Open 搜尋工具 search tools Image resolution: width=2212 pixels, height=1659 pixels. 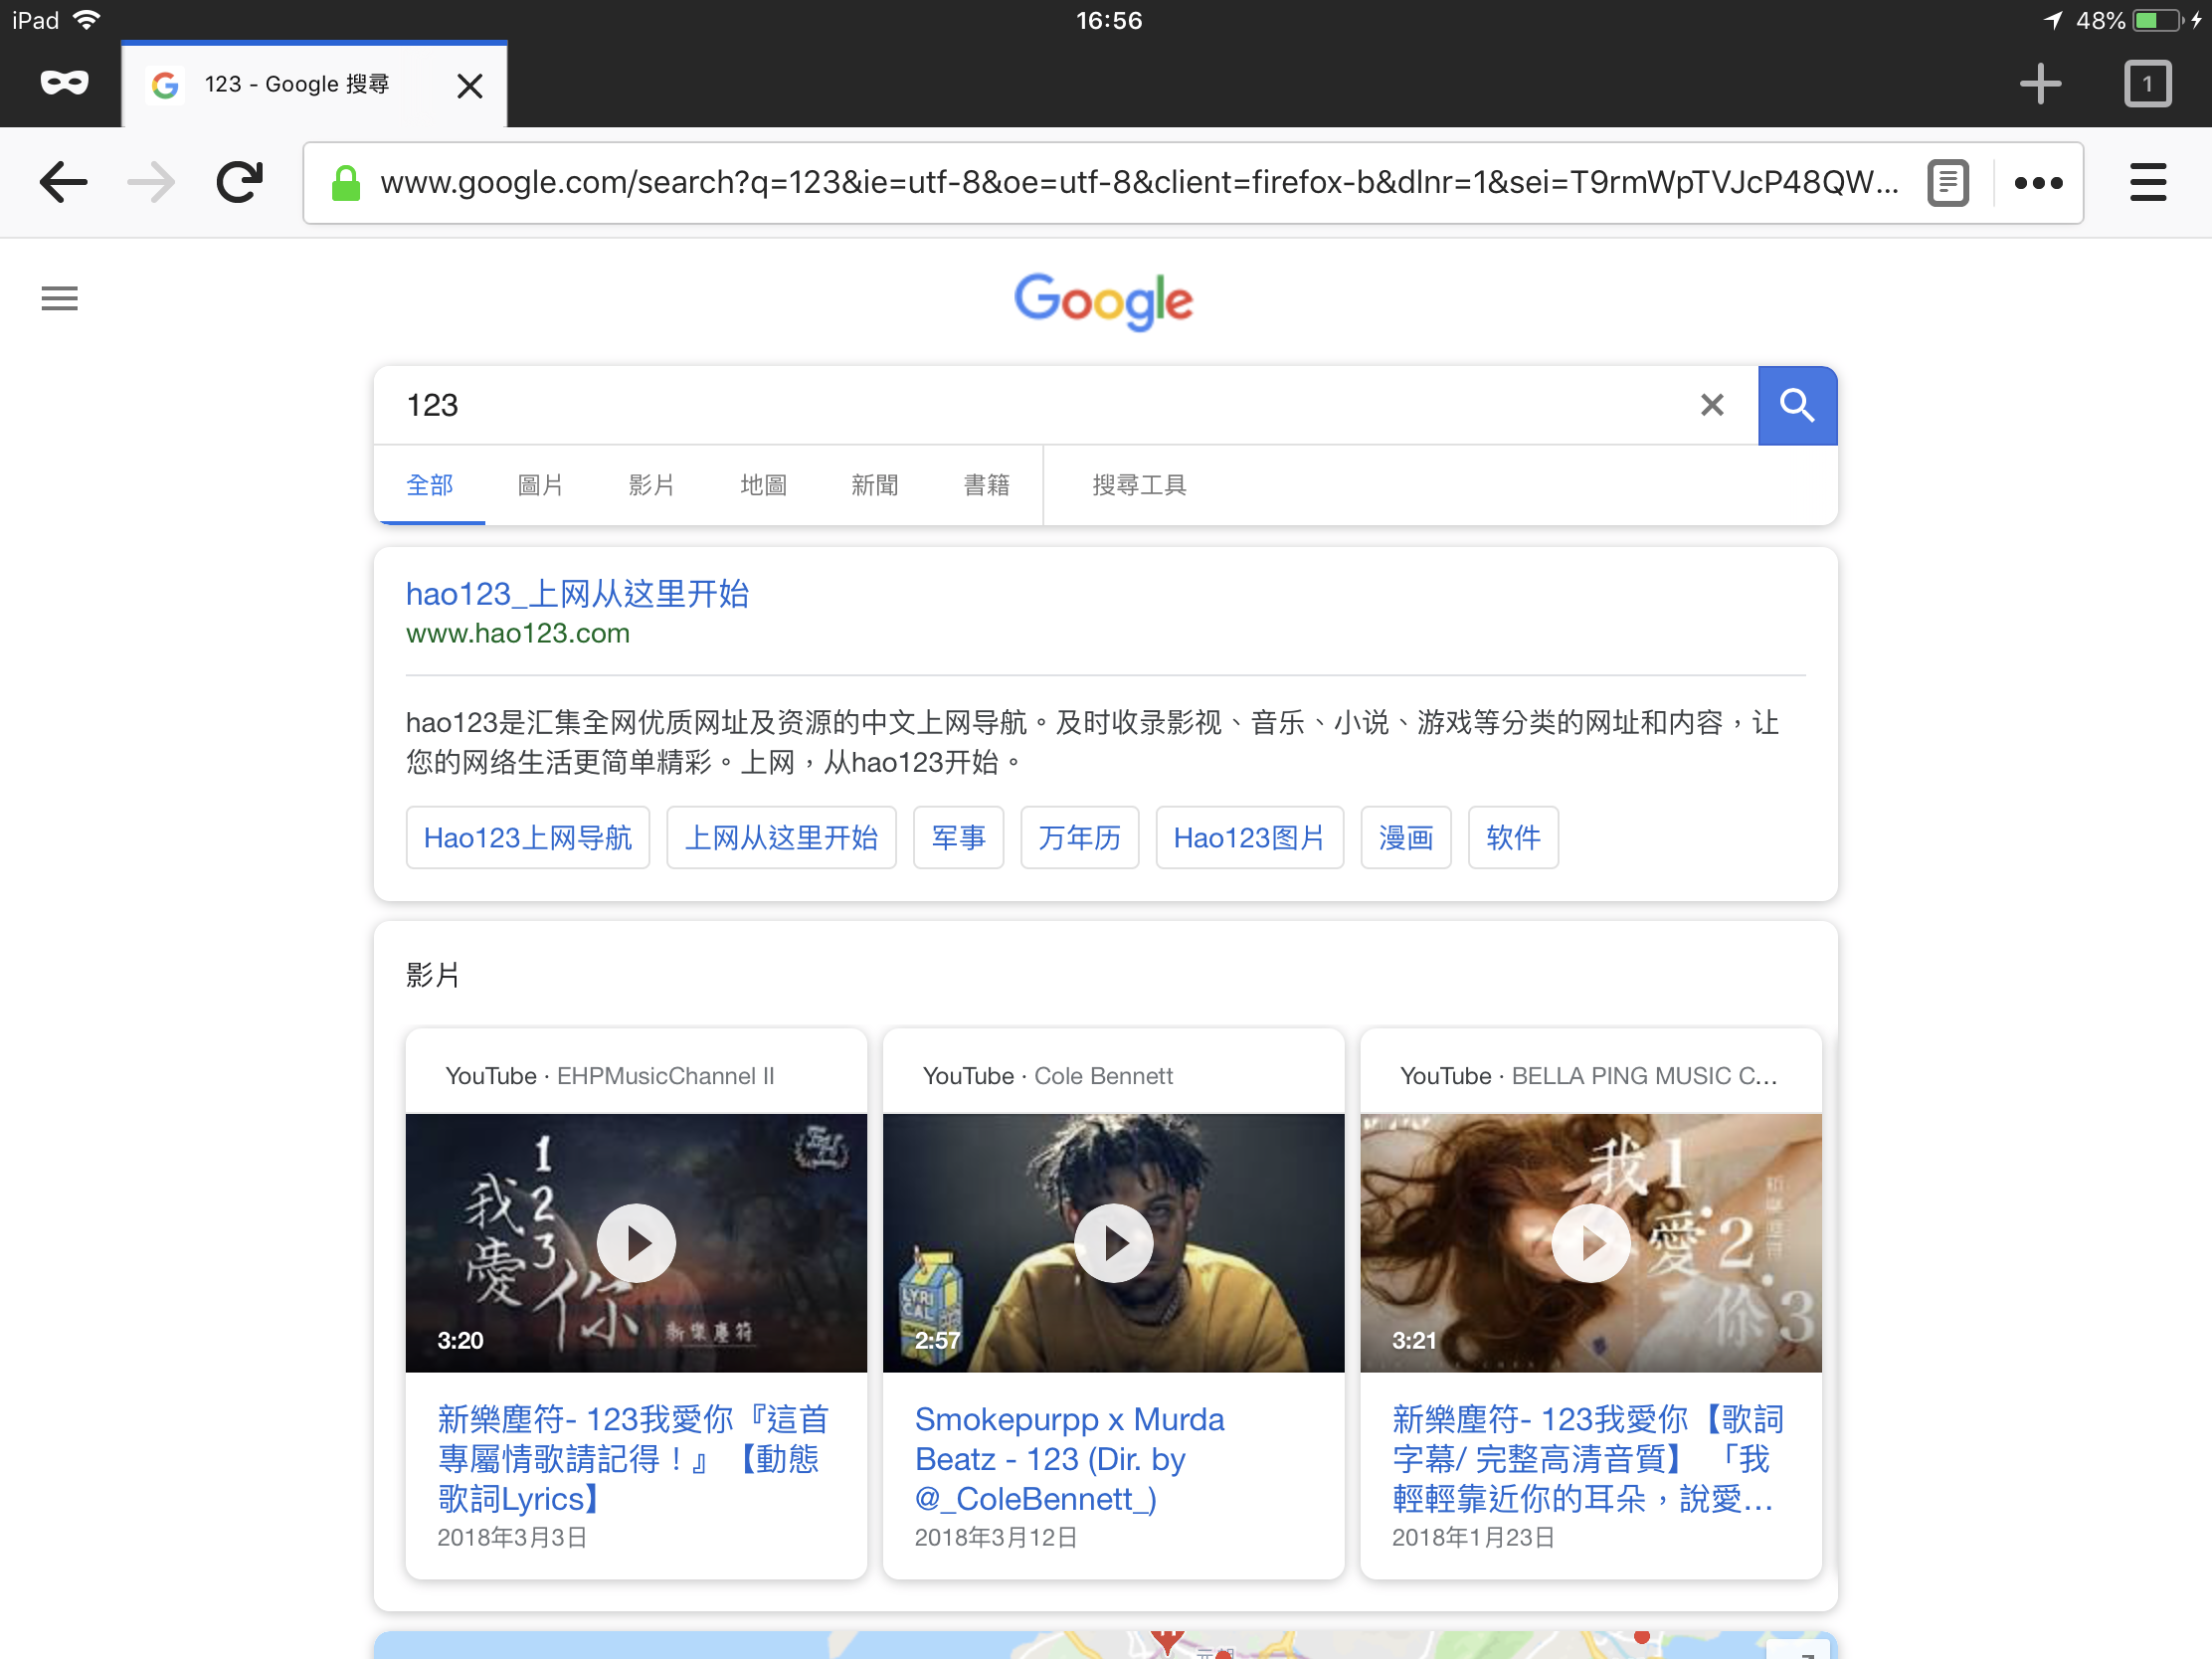1139,485
